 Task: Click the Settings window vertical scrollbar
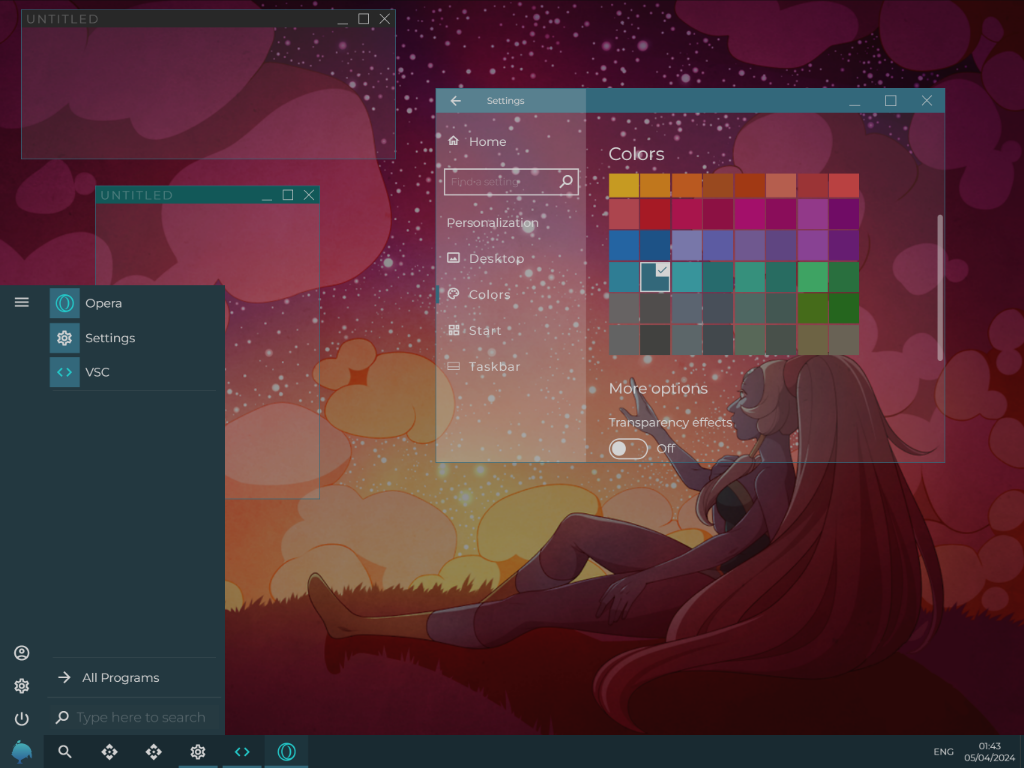[940, 287]
